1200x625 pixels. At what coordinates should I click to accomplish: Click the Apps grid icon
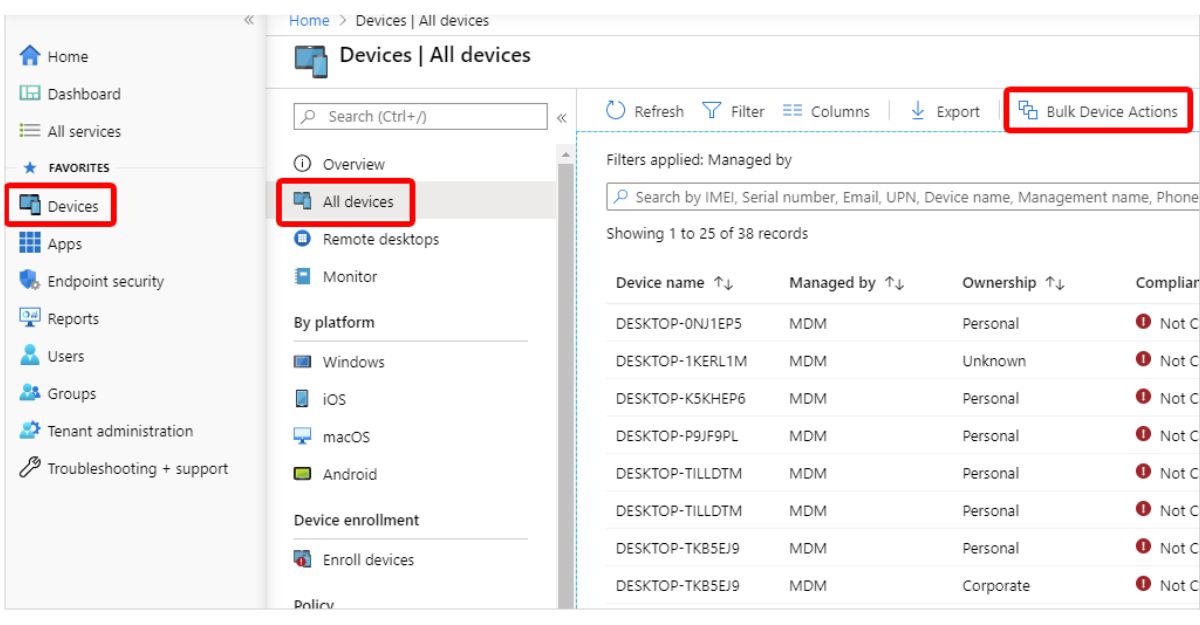tap(29, 244)
